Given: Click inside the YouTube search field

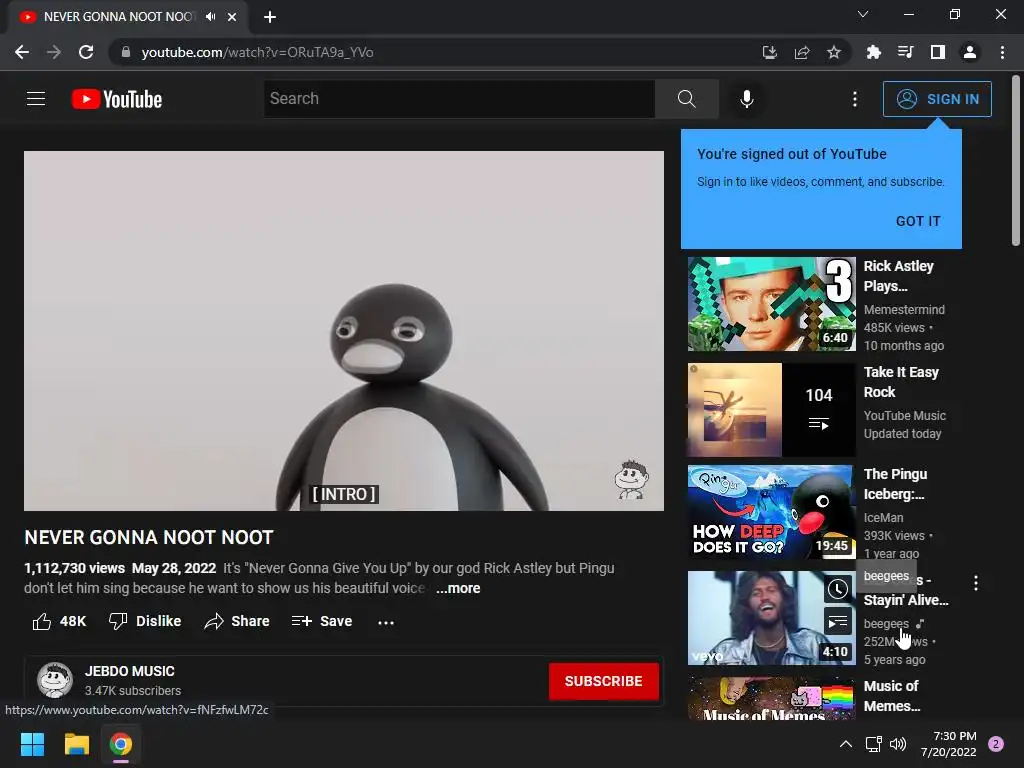Looking at the screenshot, I should pos(459,99).
